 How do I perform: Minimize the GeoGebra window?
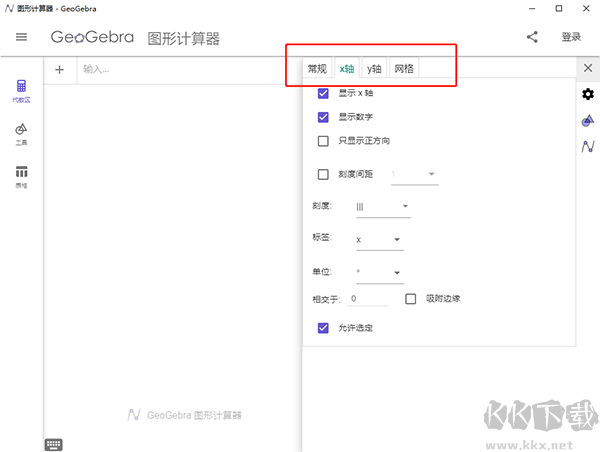pos(532,8)
